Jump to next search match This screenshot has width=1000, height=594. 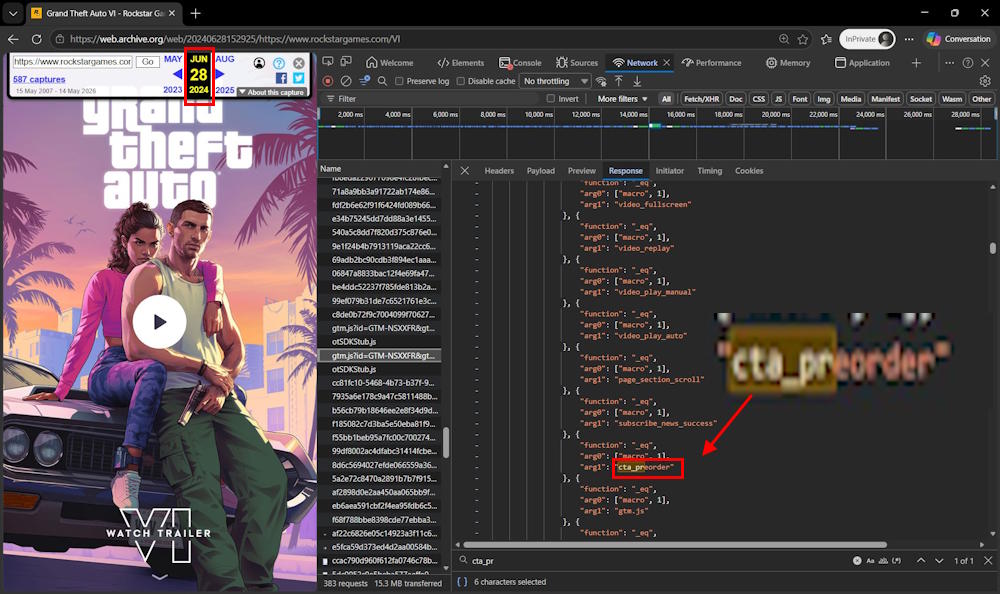939,560
